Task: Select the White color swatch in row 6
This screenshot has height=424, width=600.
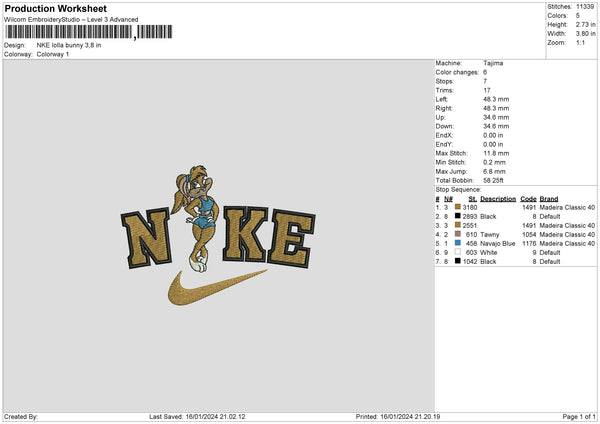Action: (x=457, y=252)
